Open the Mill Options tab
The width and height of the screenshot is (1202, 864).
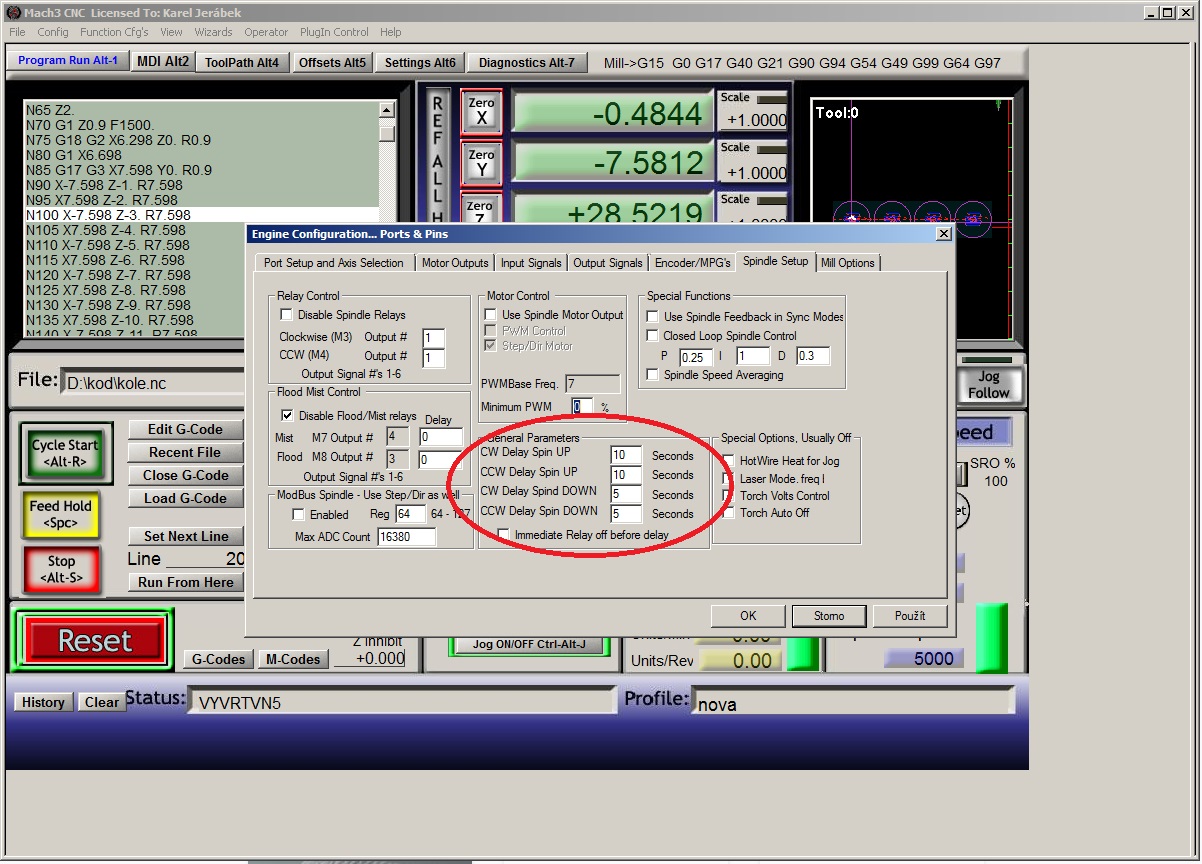(x=847, y=263)
